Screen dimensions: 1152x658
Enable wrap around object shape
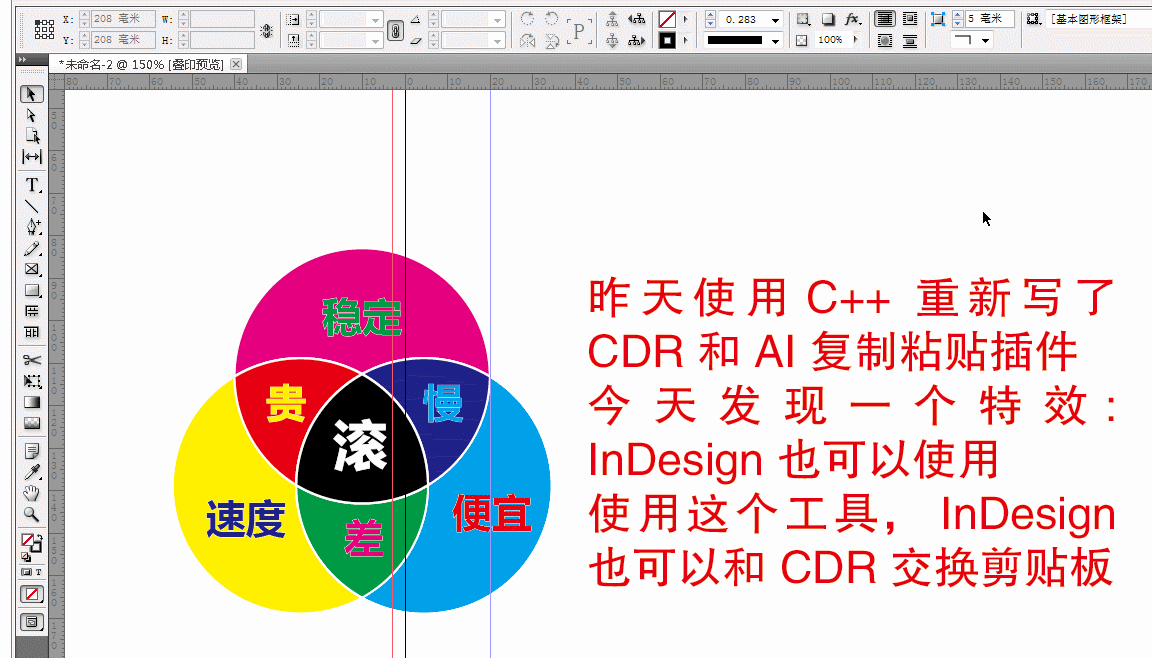pyautogui.click(x=885, y=41)
